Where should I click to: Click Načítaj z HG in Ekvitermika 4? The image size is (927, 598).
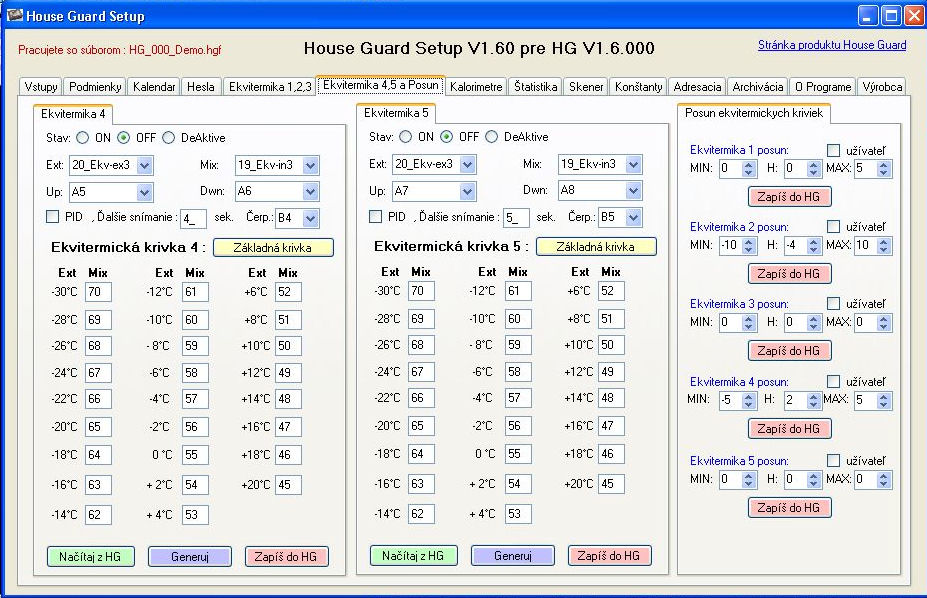(x=90, y=557)
